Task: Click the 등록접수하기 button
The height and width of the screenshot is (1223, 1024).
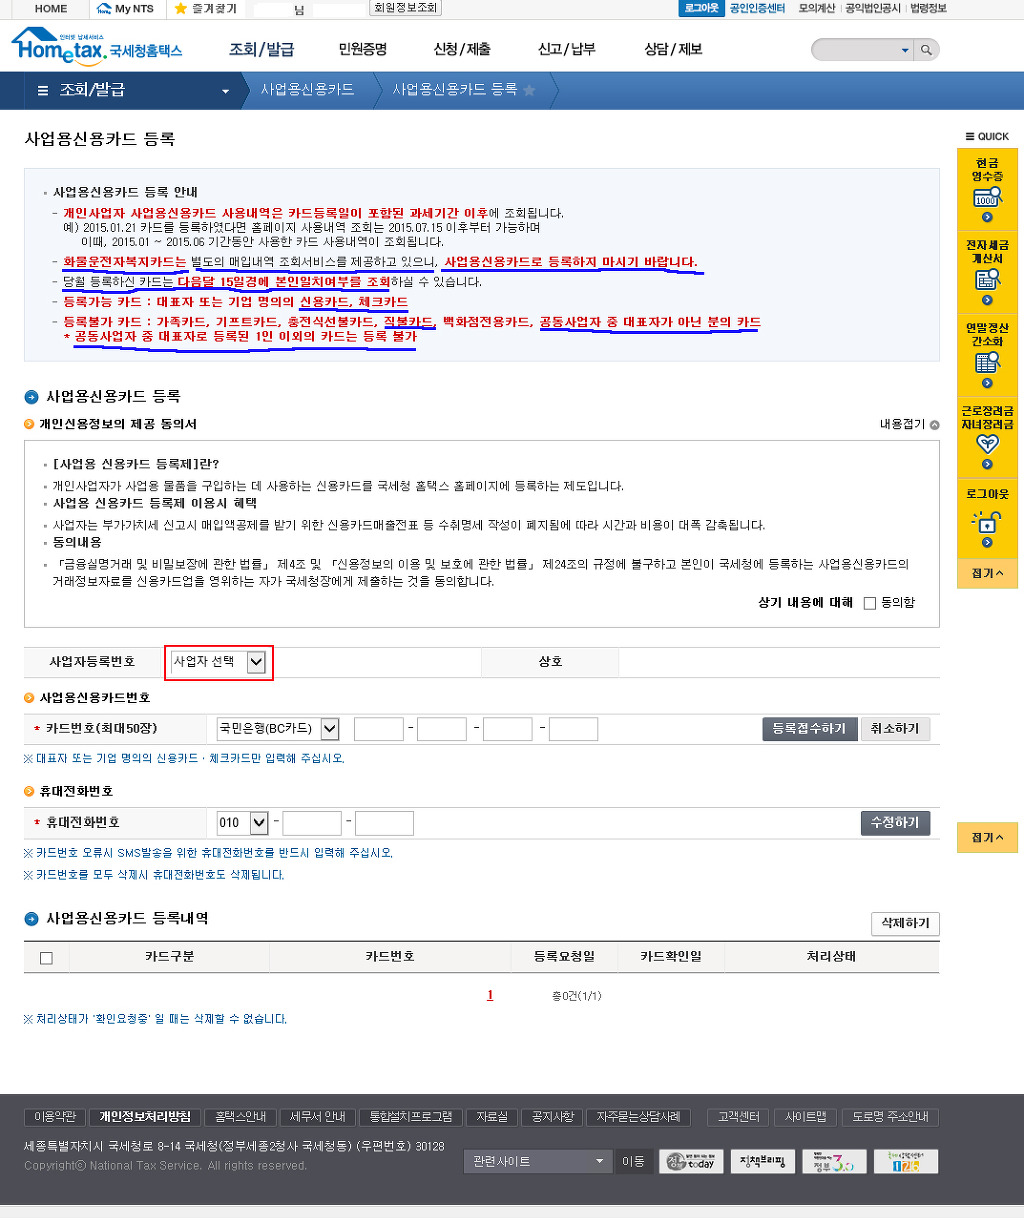Action: 809,729
